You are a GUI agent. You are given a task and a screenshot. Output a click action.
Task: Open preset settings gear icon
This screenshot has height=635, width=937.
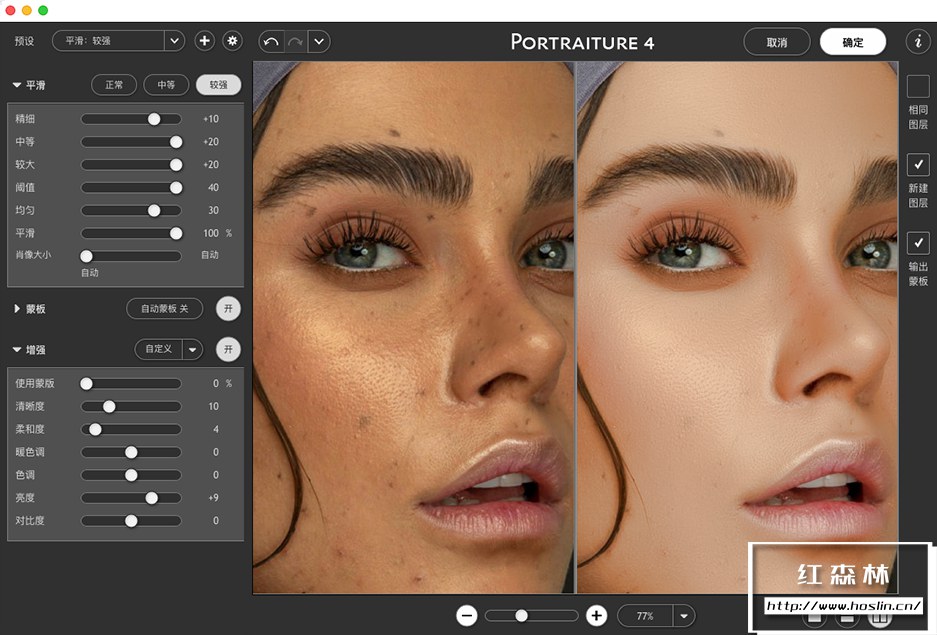[232, 41]
